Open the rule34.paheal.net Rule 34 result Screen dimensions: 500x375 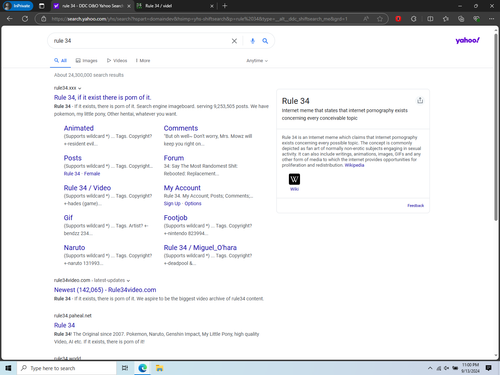pyautogui.click(x=64, y=325)
